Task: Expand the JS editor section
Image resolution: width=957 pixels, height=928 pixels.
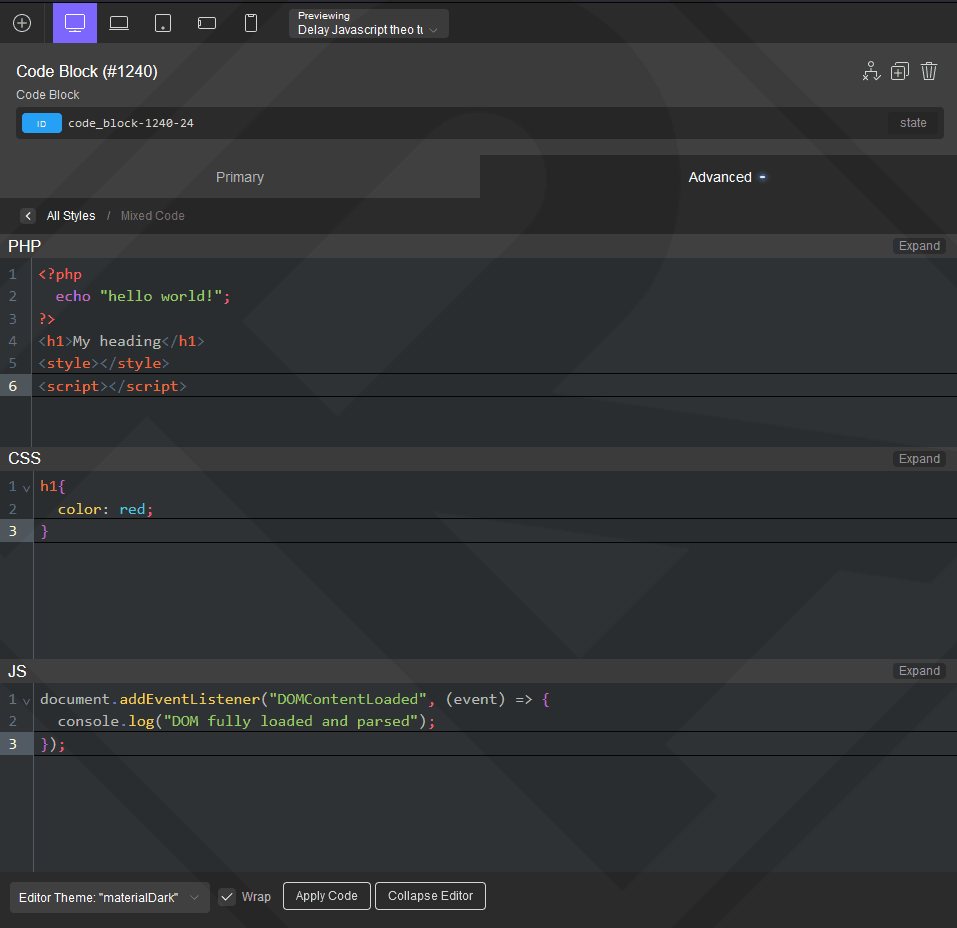Action: tap(919, 671)
